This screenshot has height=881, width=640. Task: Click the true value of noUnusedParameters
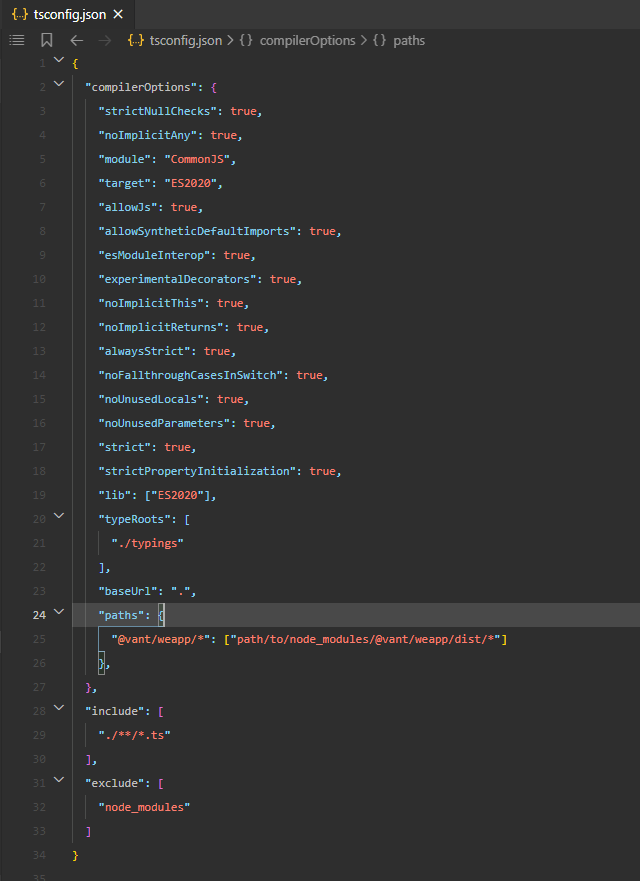point(256,424)
